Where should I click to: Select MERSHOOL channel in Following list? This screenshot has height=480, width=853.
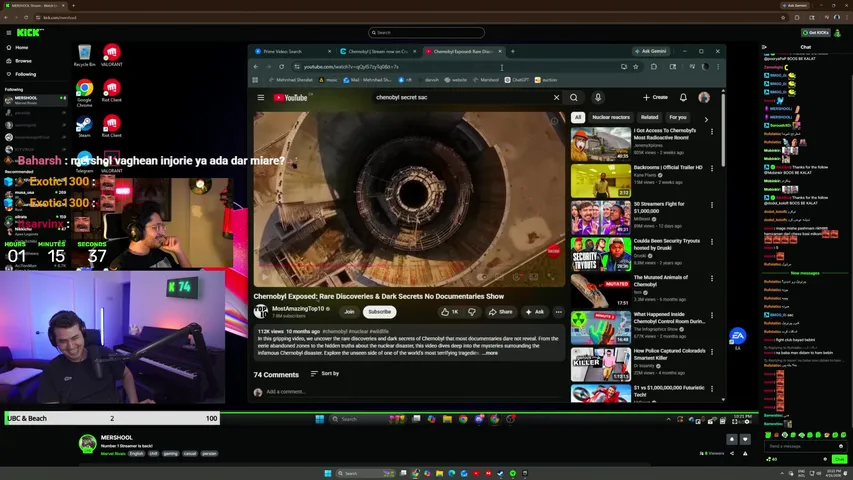pos(35,100)
